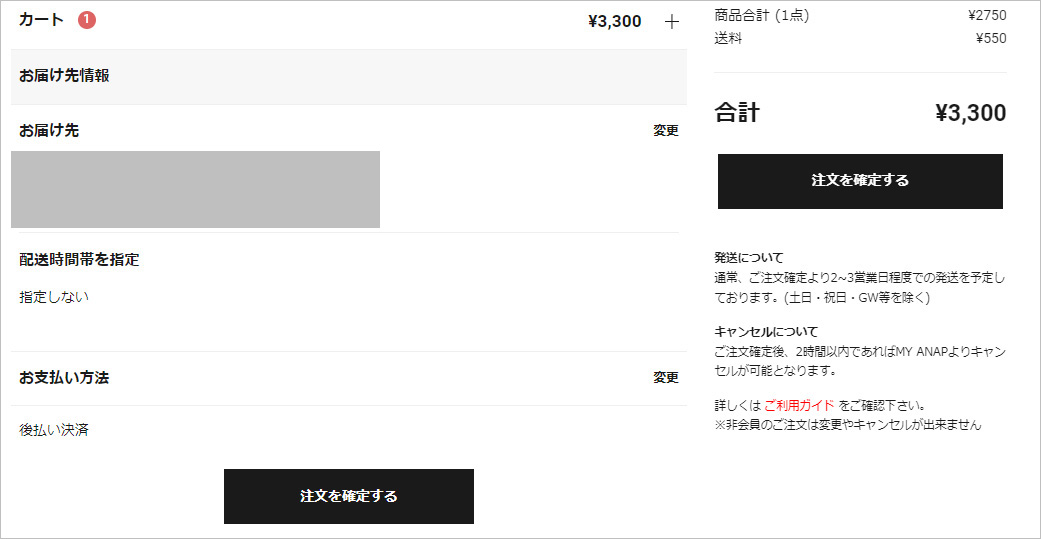Click the お支払い方法 heading
Image resolution: width=1041 pixels, height=539 pixels.
point(64,377)
